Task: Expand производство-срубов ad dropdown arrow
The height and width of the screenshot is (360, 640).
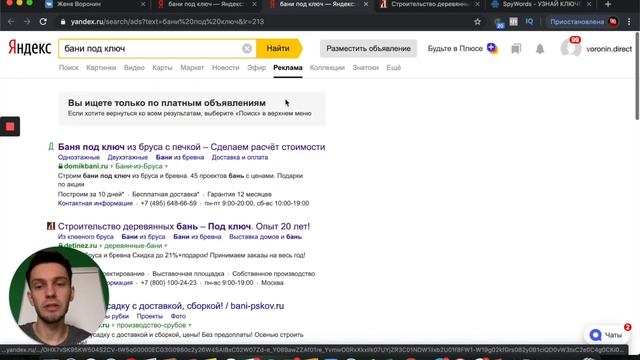Action: tap(189, 325)
